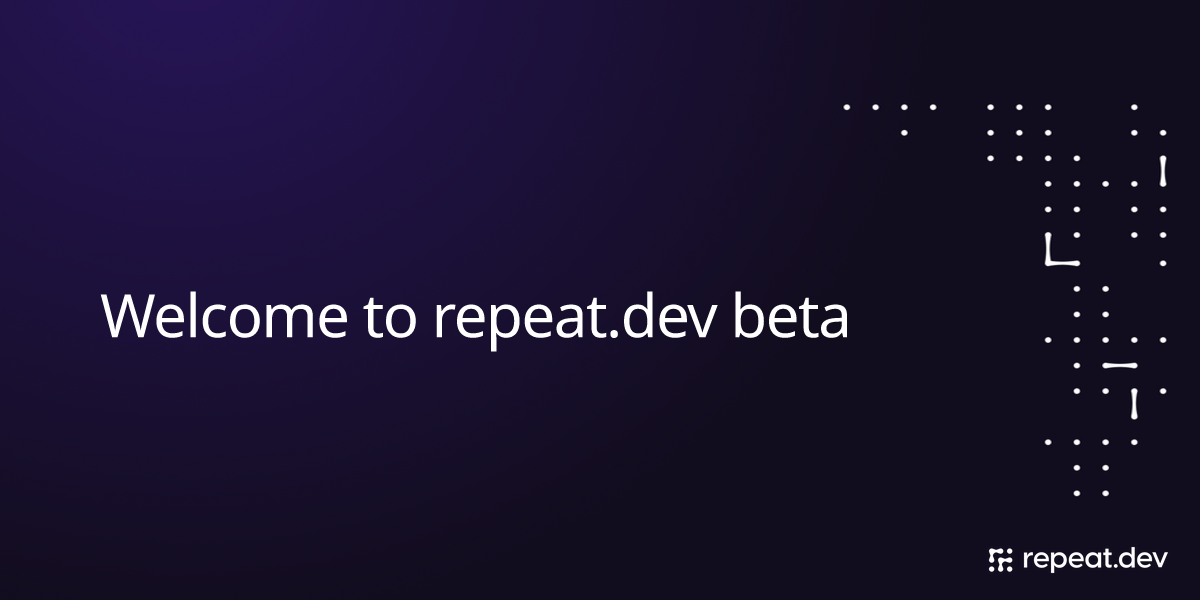Click the two dots directly below the L-bracket
1200x600 pixels.
coord(1091,288)
